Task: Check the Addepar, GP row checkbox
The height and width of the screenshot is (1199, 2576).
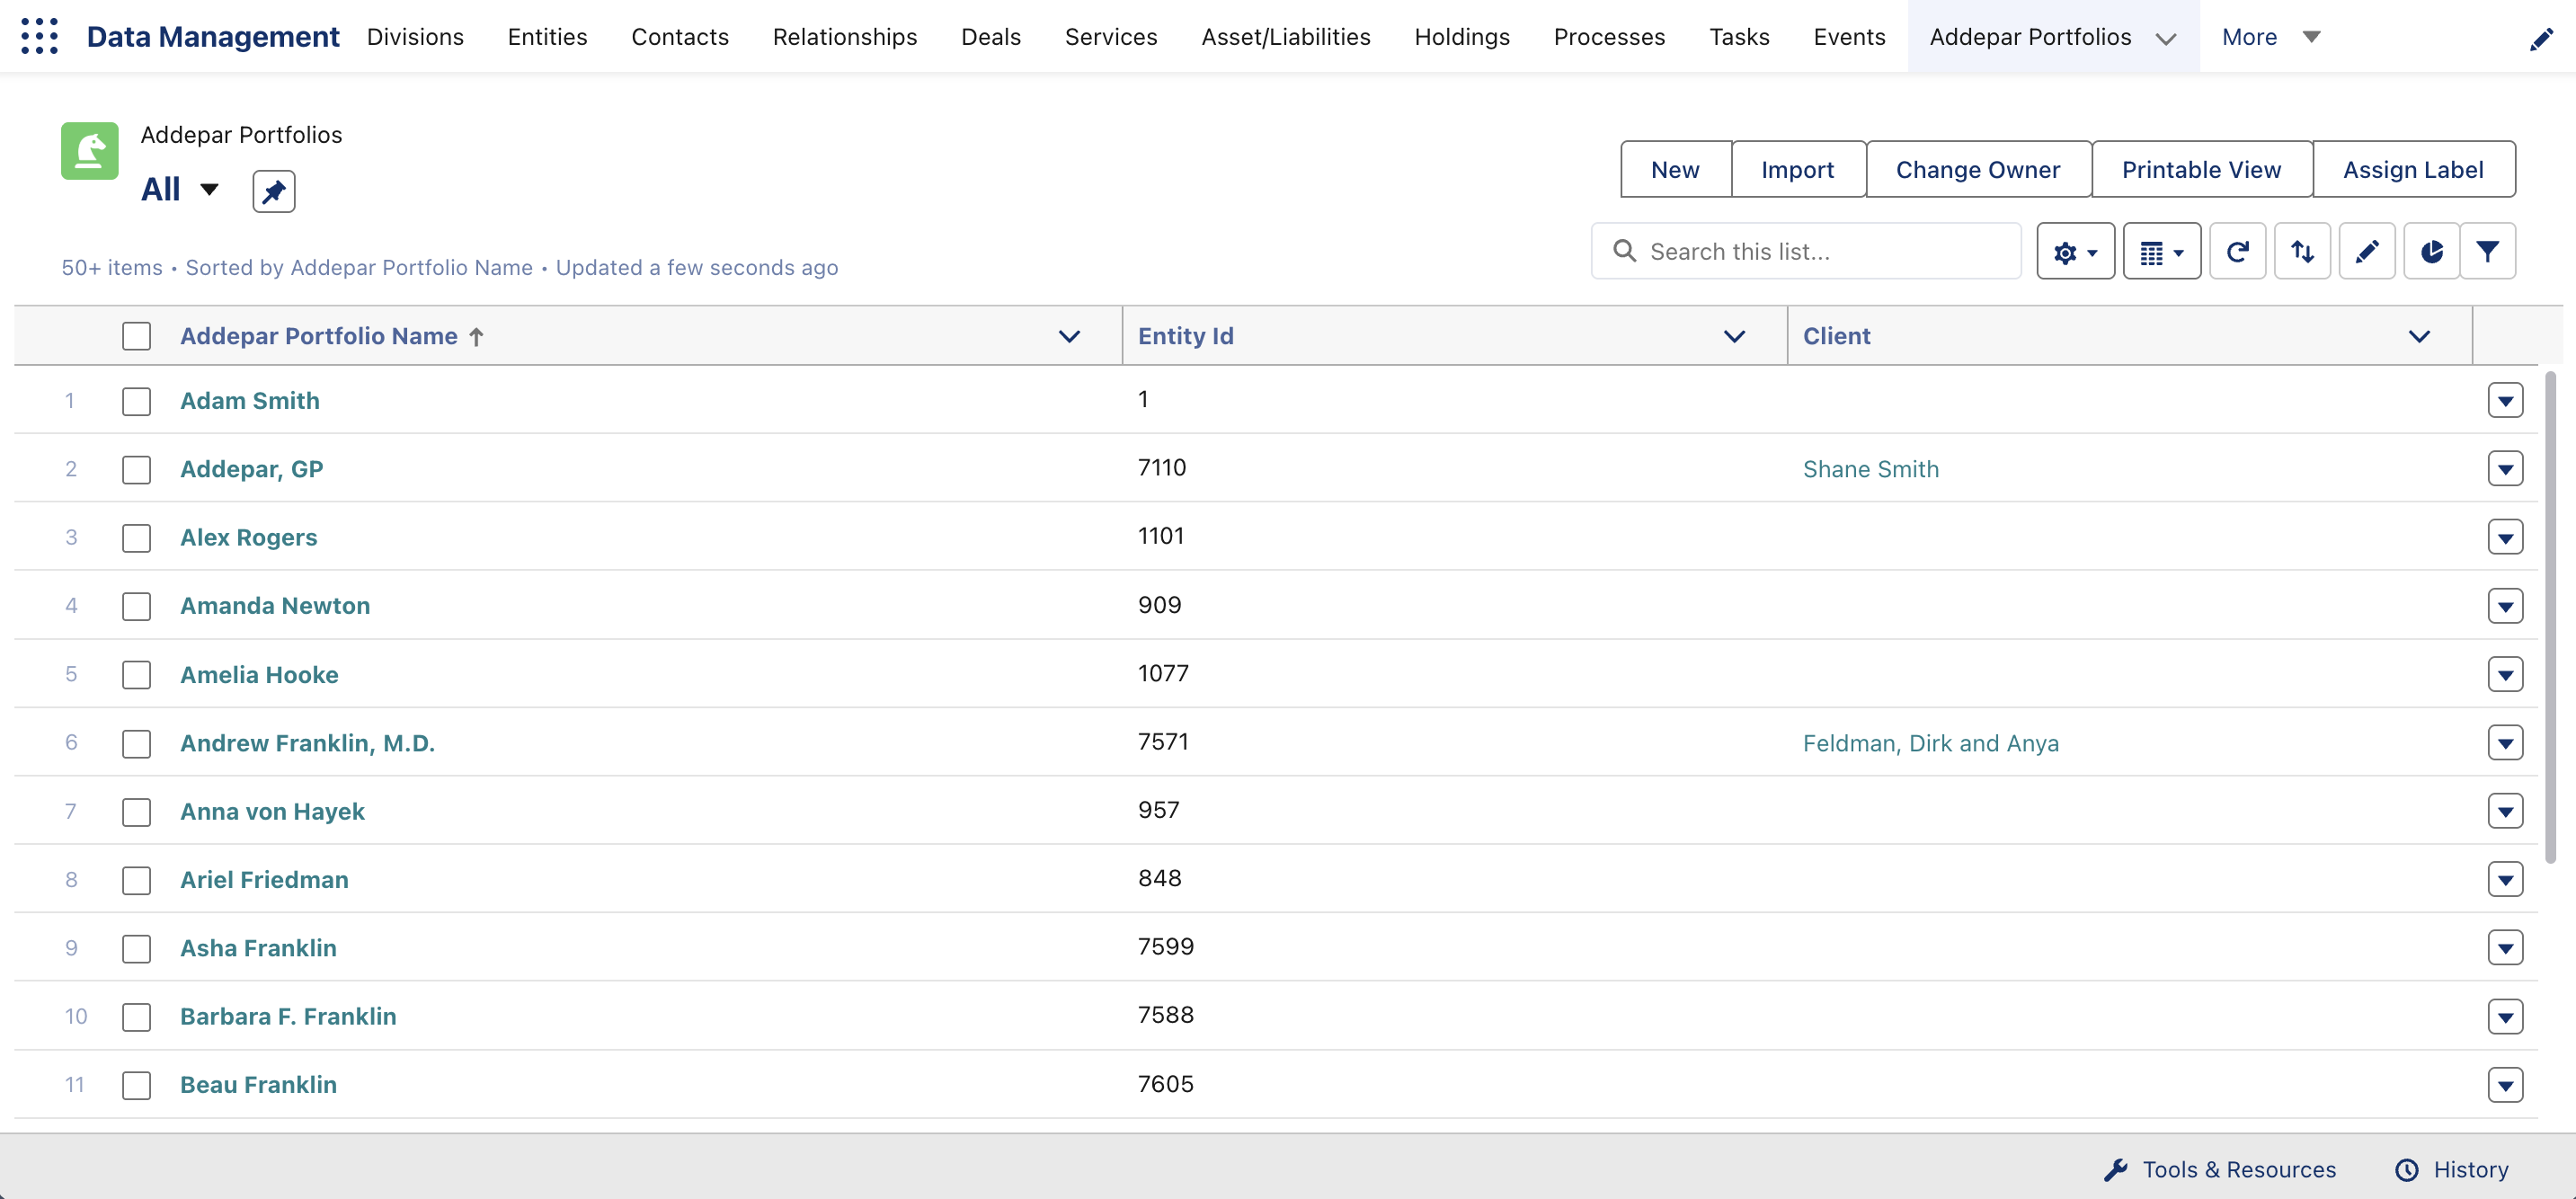Action: (x=137, y=470)
